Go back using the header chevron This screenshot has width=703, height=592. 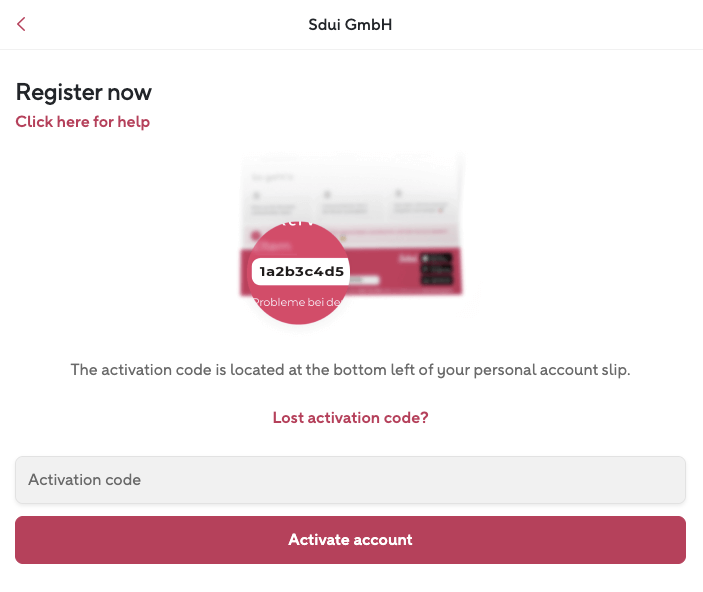point(22,24)
